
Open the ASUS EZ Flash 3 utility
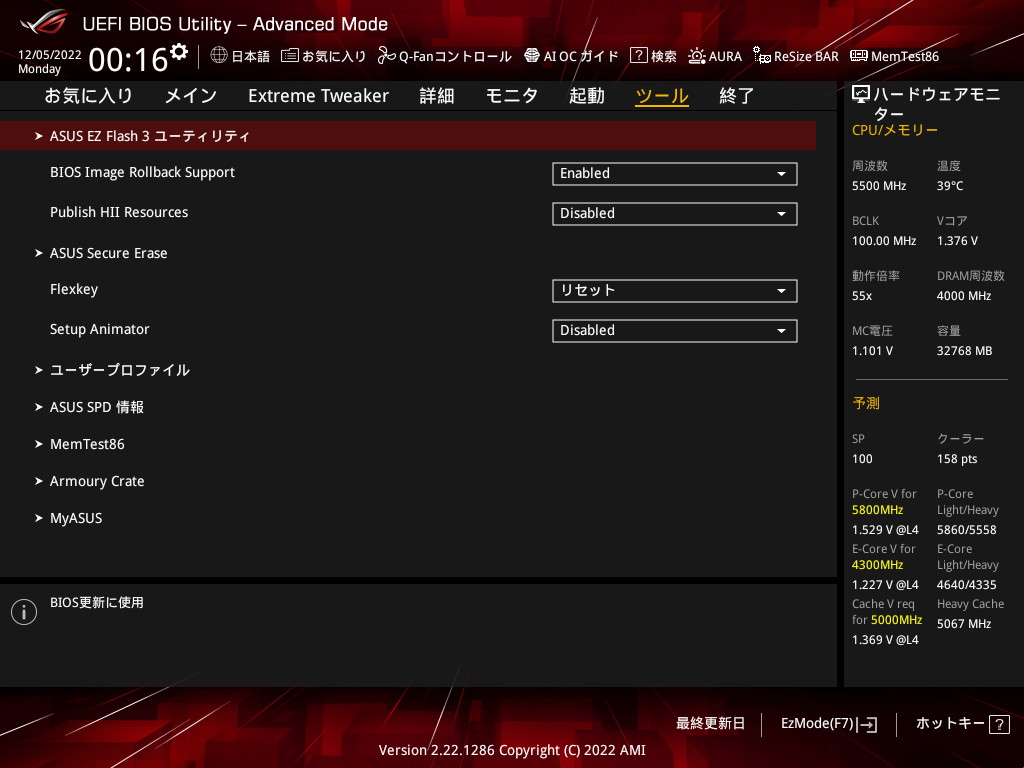pyautogui.click(x=150, y=136)
